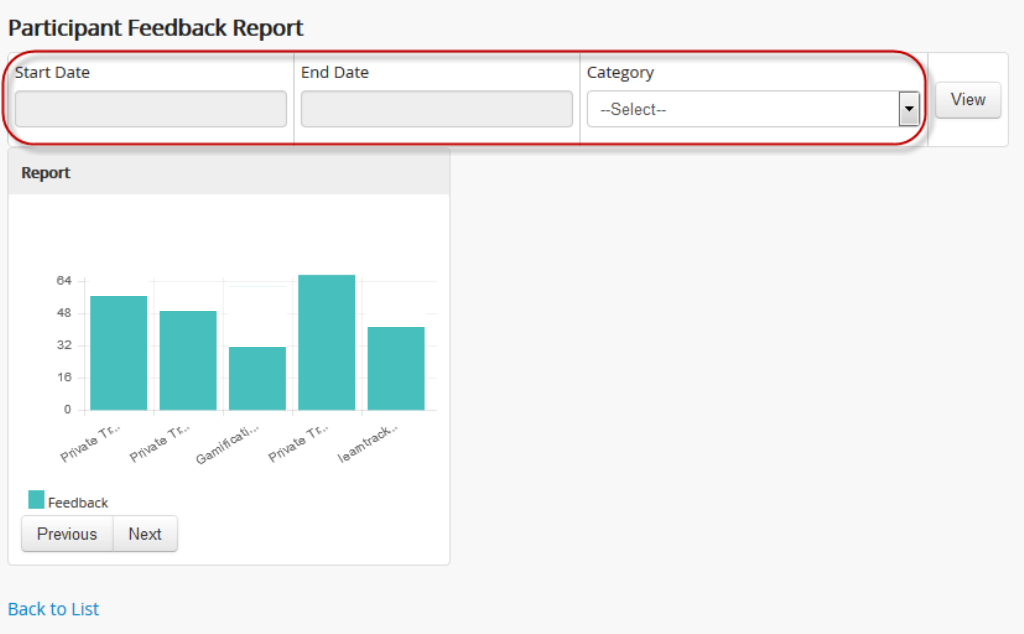Click the 32 y-axis value
1024x634 pixels.
point(64,345)
